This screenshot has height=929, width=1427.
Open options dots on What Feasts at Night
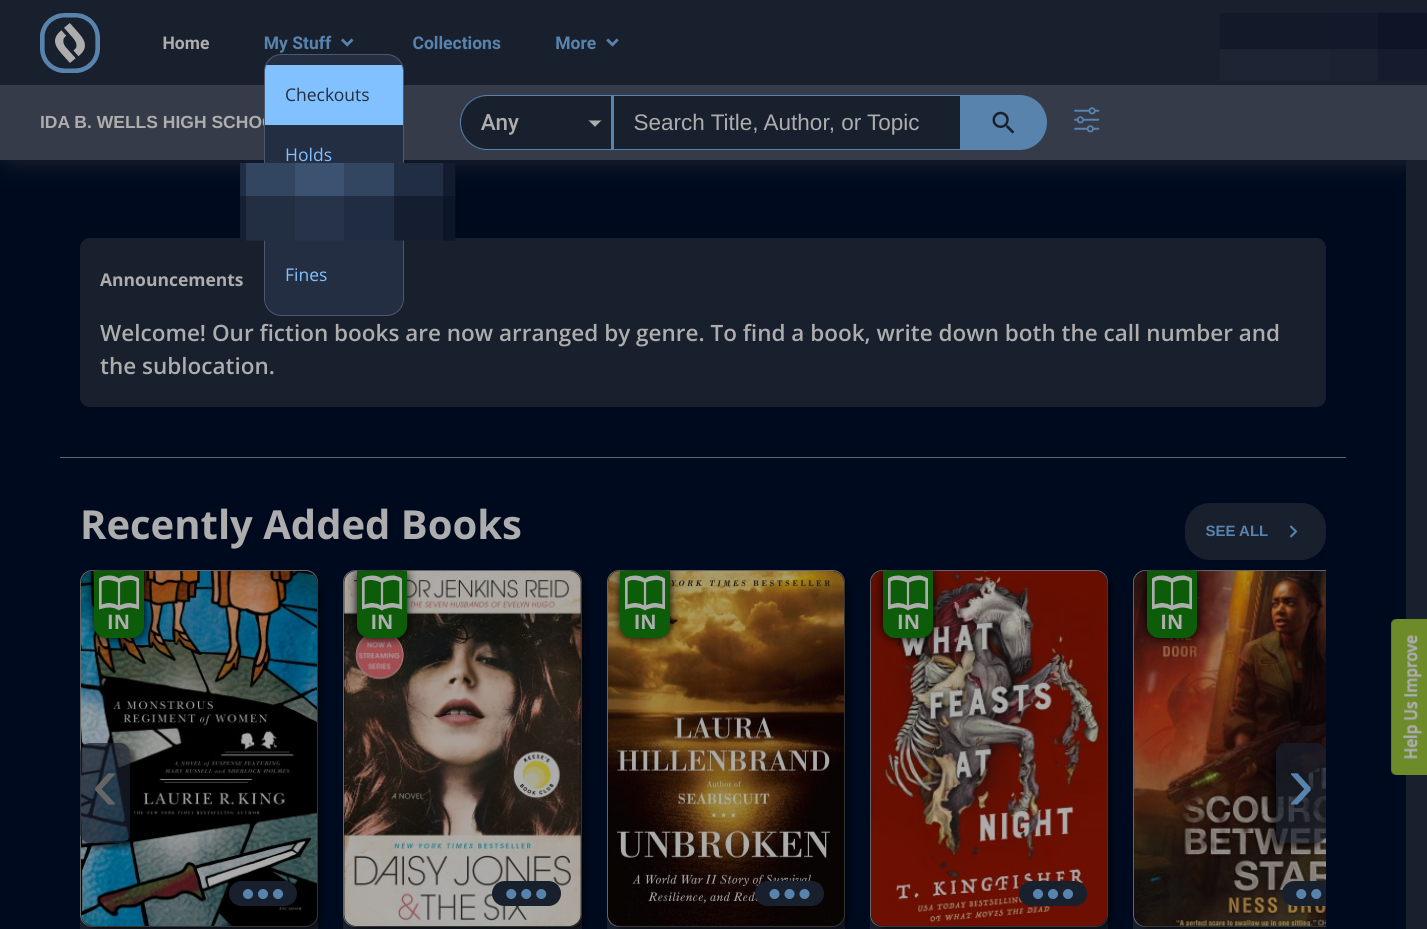click(x=1053, y=894)
